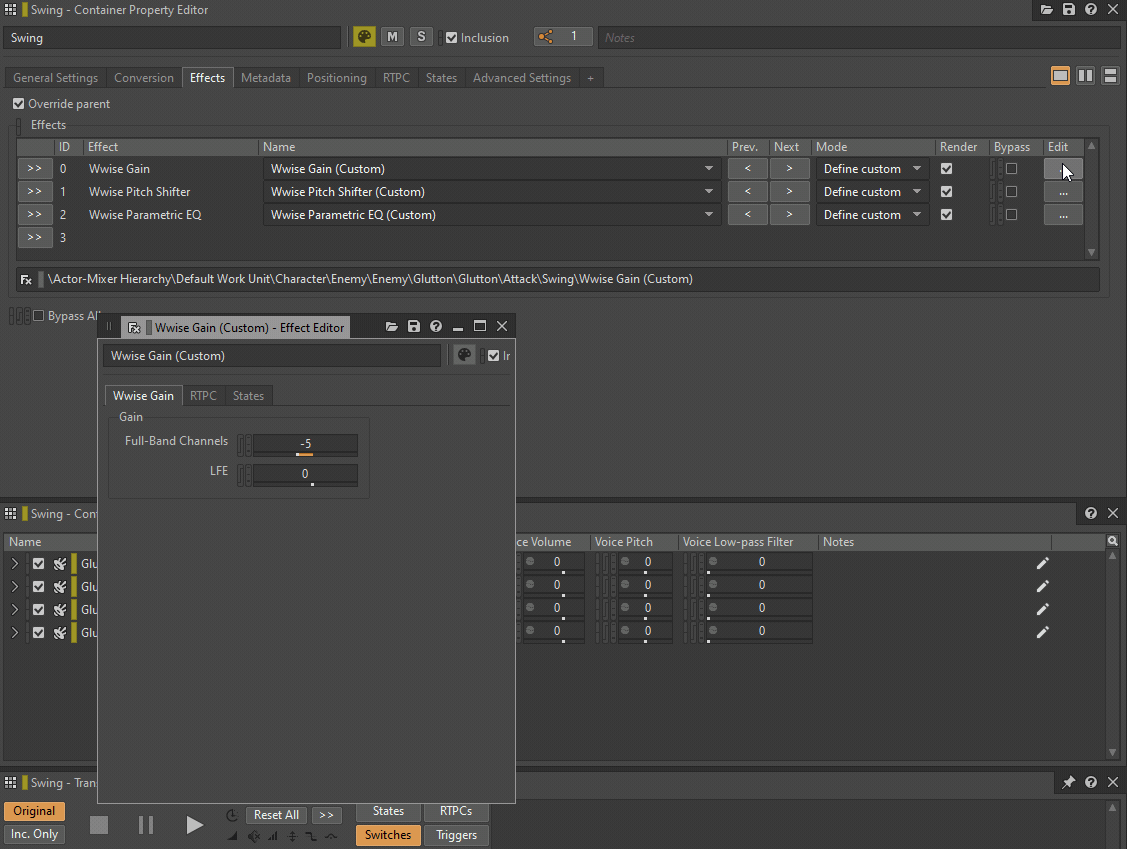Click the share references icon
The width and height of the screenshot is (1127, 849).
(546, 37)
